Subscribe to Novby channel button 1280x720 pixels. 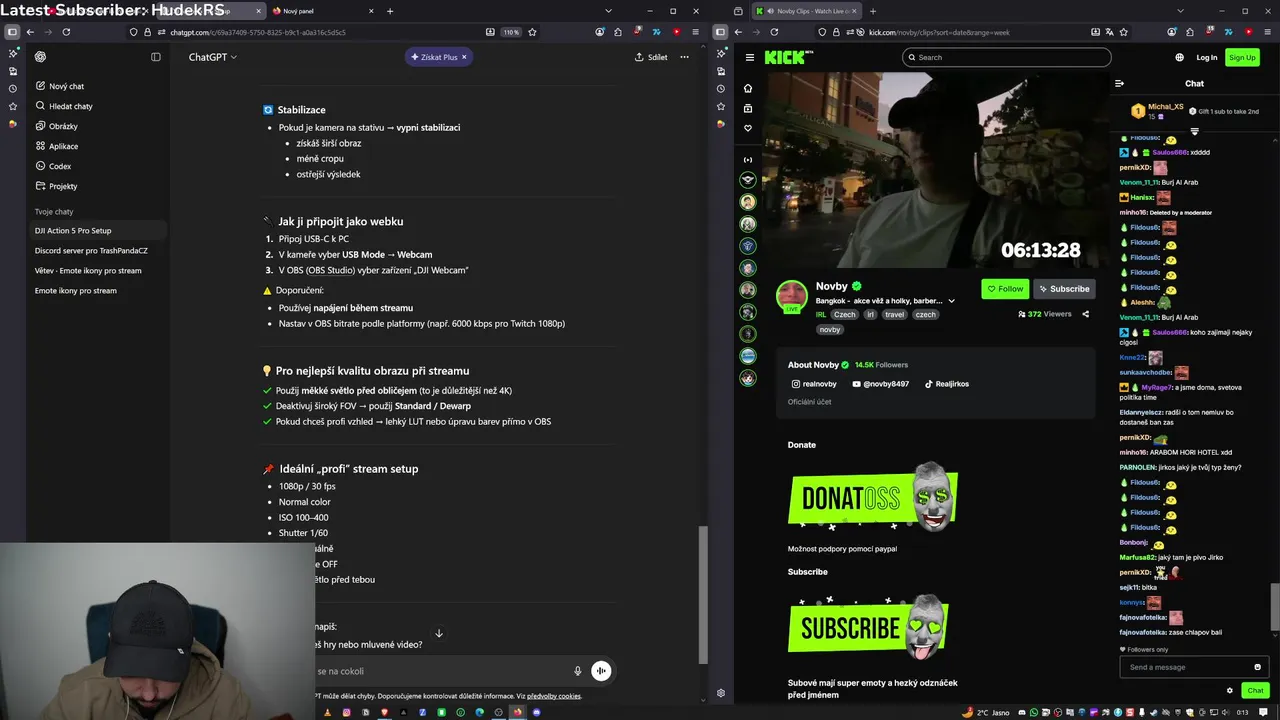click(1064, 289)
